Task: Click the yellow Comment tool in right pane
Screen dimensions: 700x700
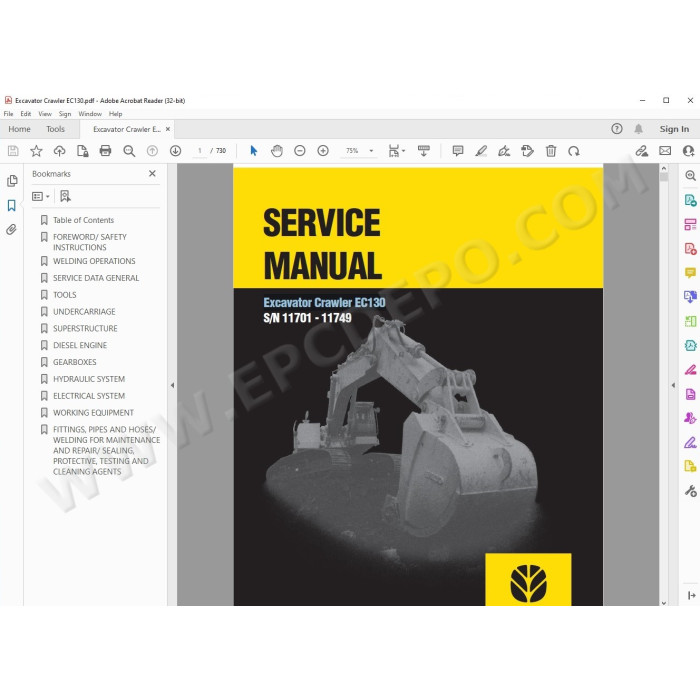Action: coord(690,272)
